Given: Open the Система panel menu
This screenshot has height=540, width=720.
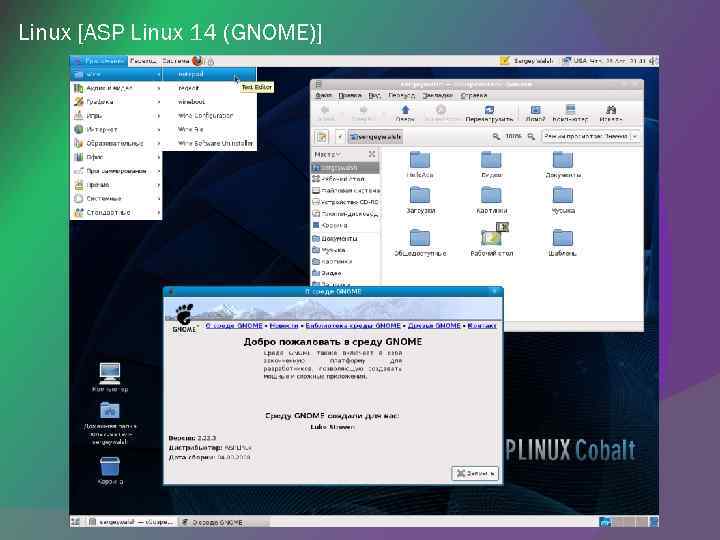Looking at the screenshot, I should pos(176,61).
